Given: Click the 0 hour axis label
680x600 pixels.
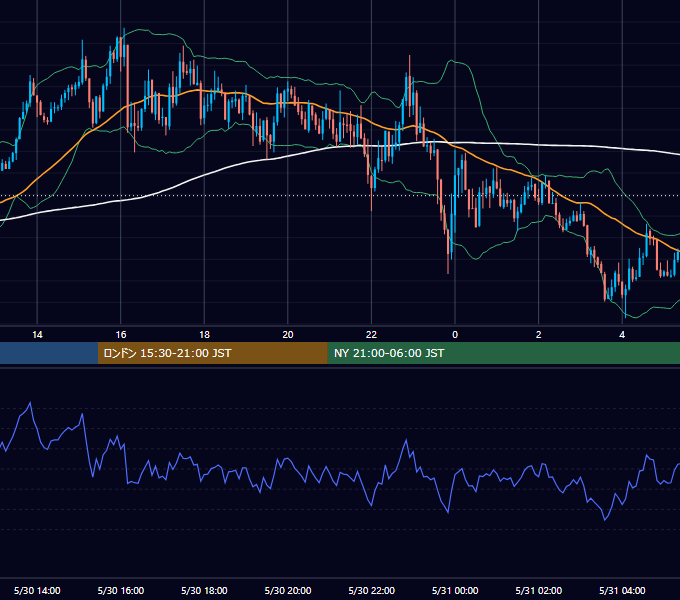Looking at the screenshot, I should pyautogui.click(x=455, y=335).
